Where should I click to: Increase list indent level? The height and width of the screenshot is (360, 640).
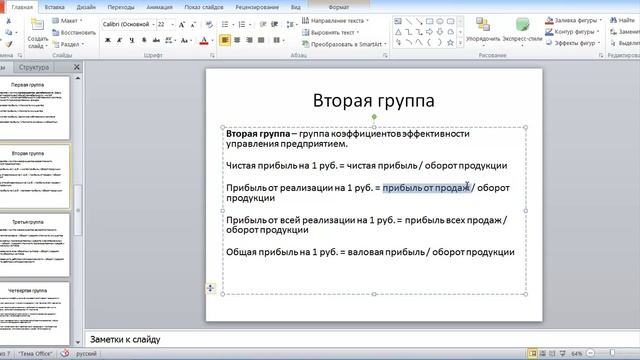click(275, 24)
